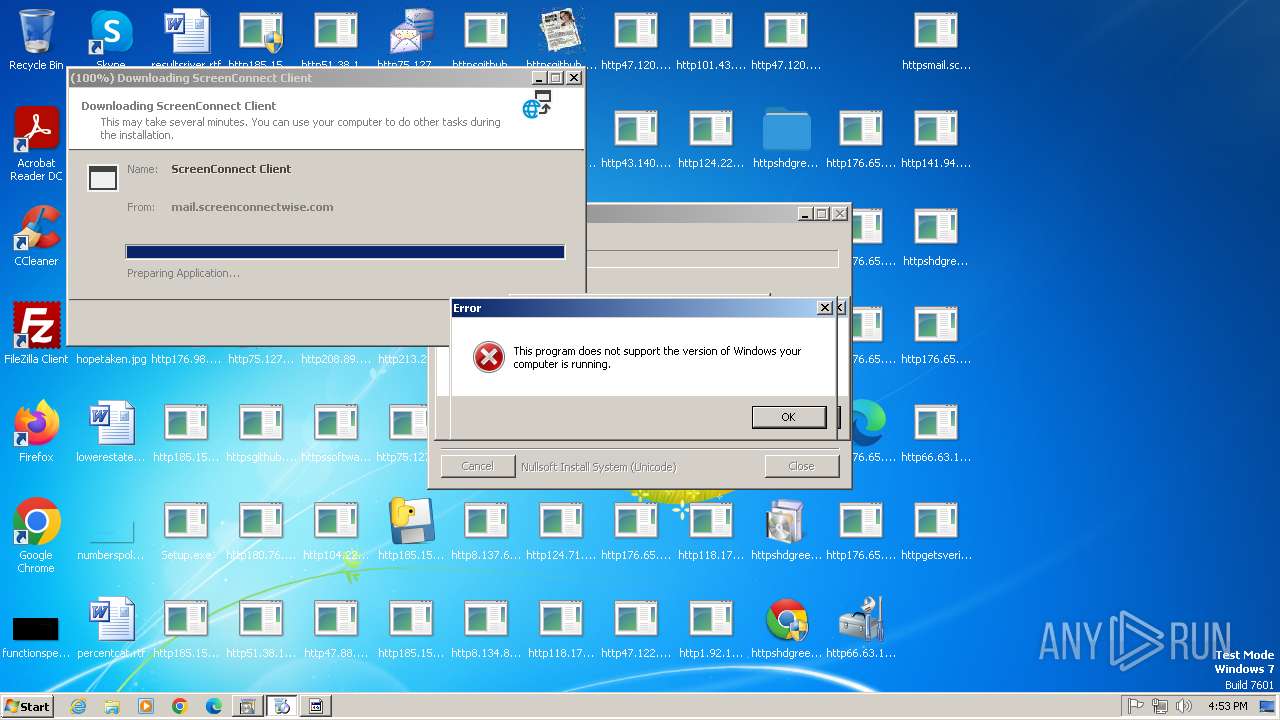Click the Close button in Nullsoft installer window
The width and height of the screenshot is (1280, 720).
coord(801,466)
